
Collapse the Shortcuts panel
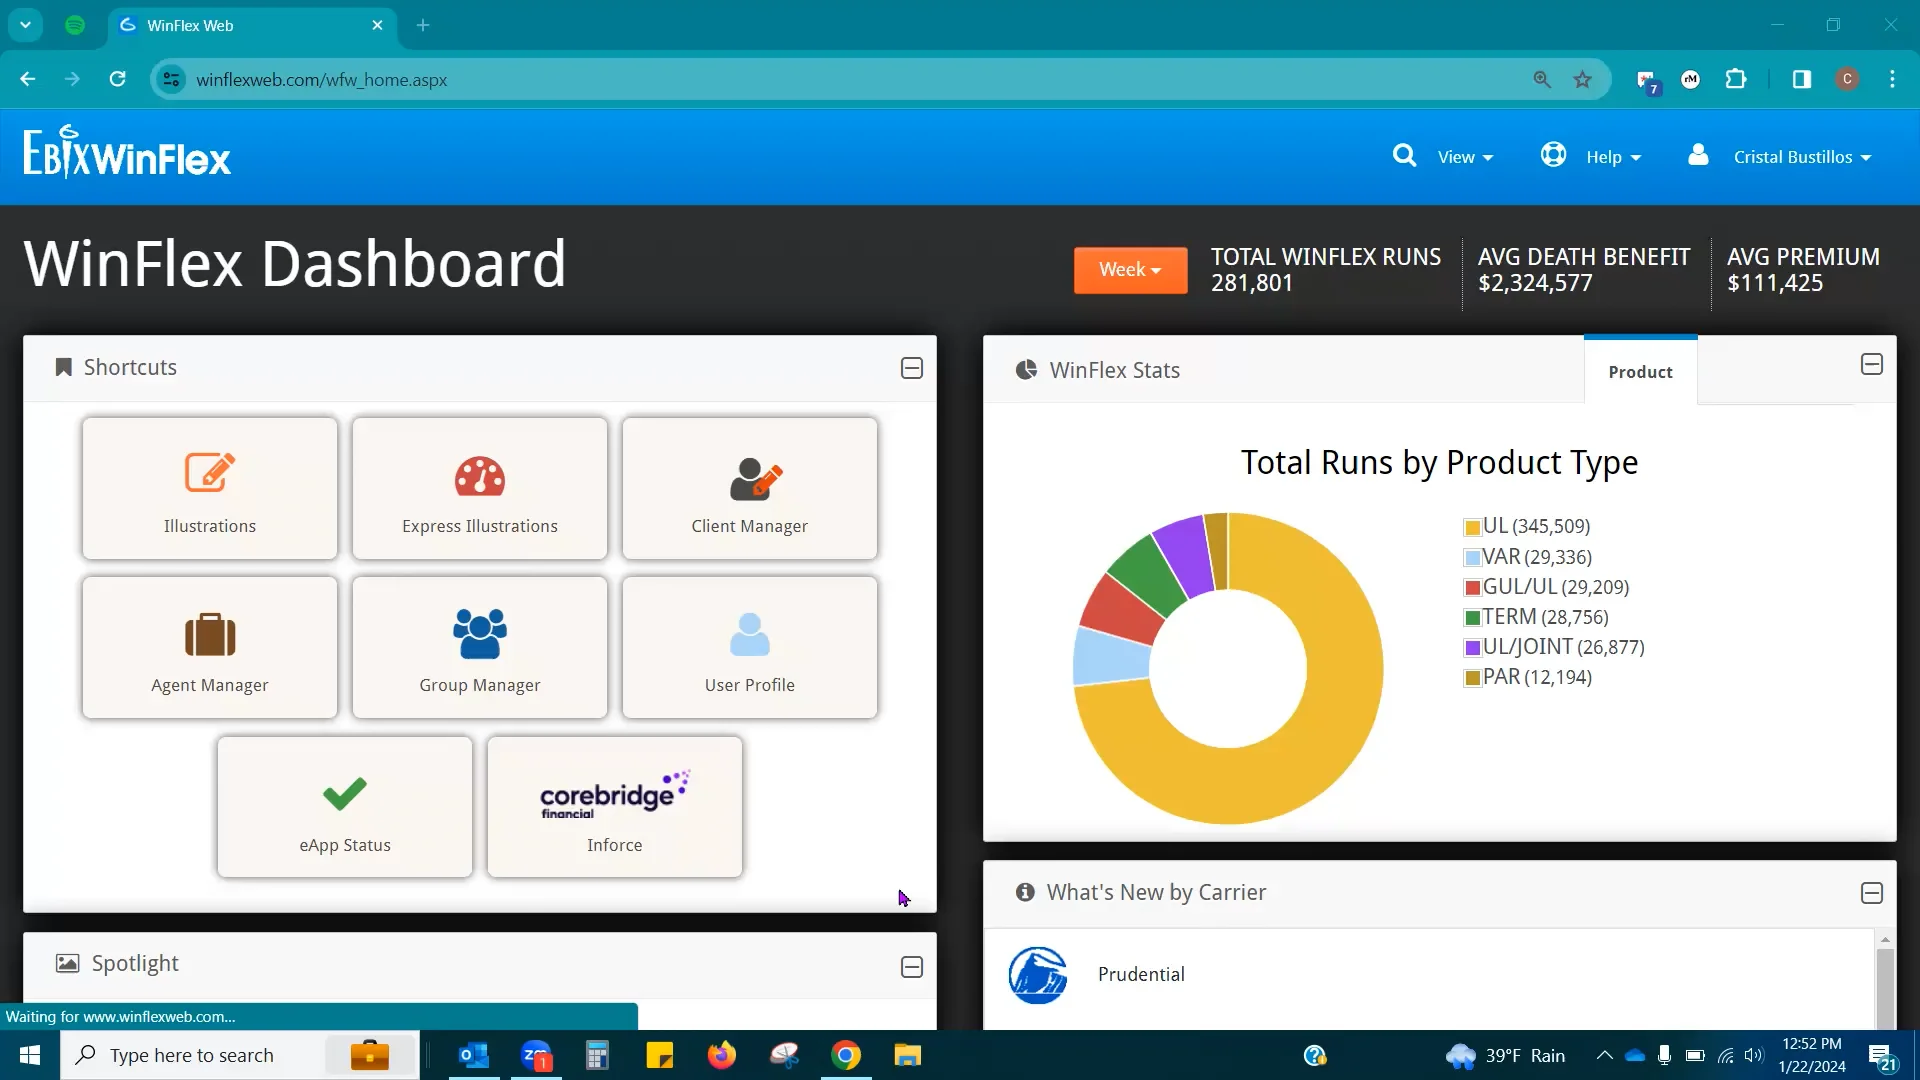pyautogui.click(x=911, y=368)
